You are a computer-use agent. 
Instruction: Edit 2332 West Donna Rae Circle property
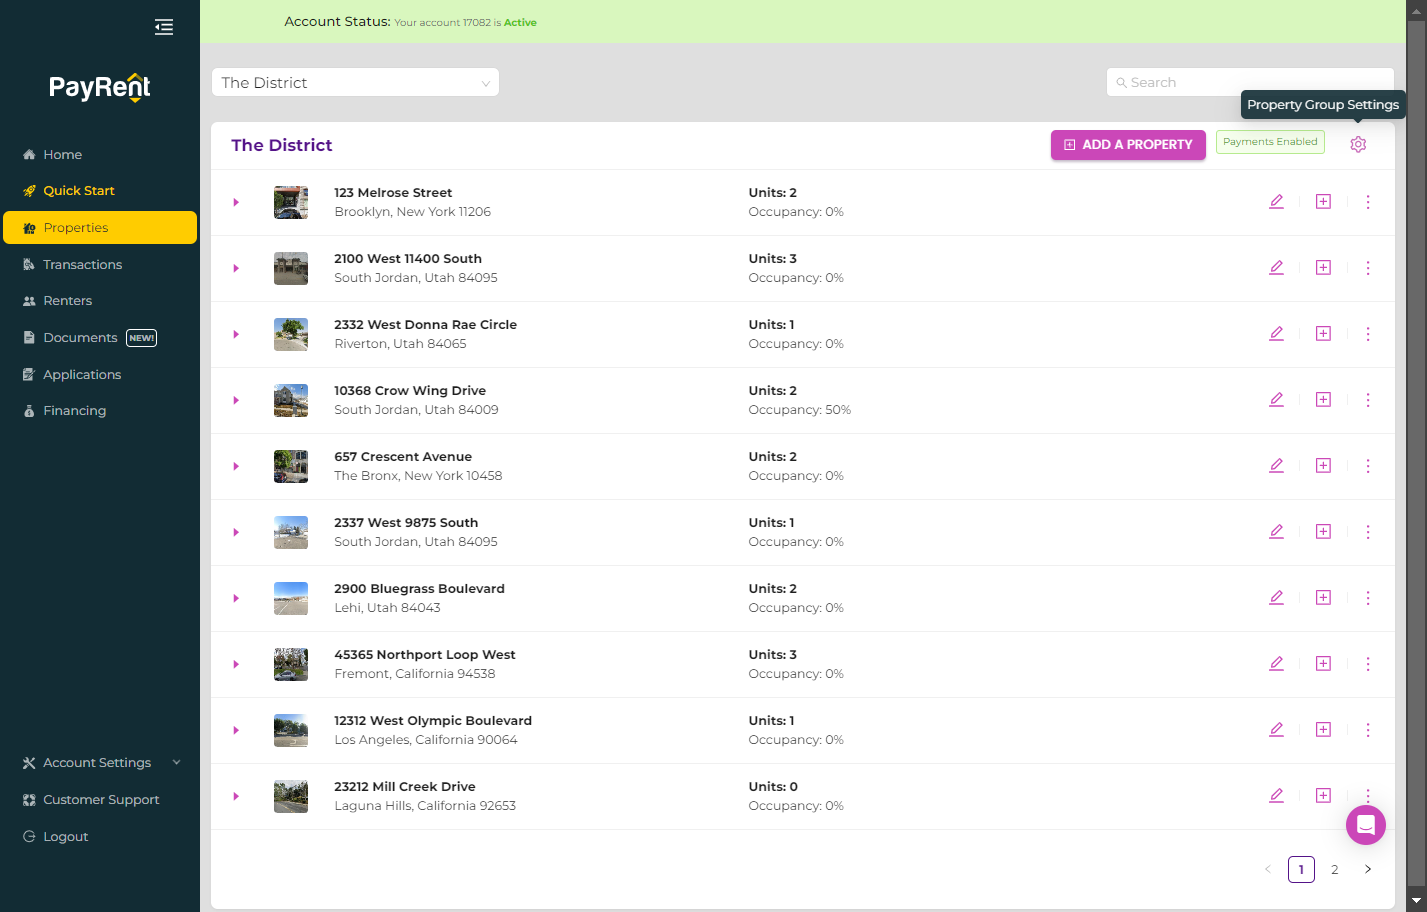1276,334
